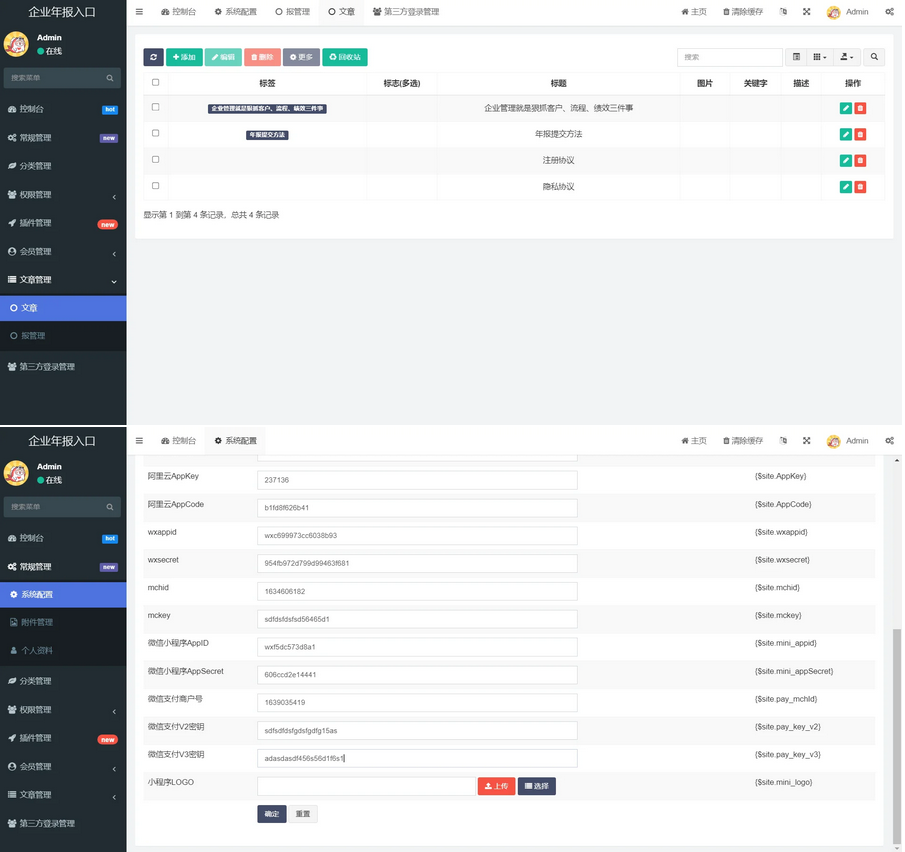Select the checkbox of 隐私协议 row
Image resolution: width=905 pixels, height=852 pixels.
coord(155,186)
